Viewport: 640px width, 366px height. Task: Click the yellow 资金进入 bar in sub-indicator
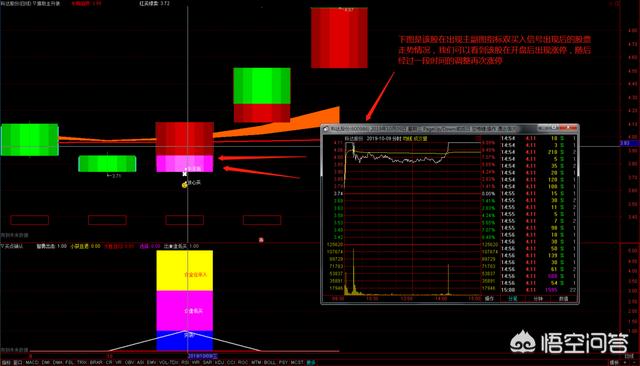[x=184, y=271]
